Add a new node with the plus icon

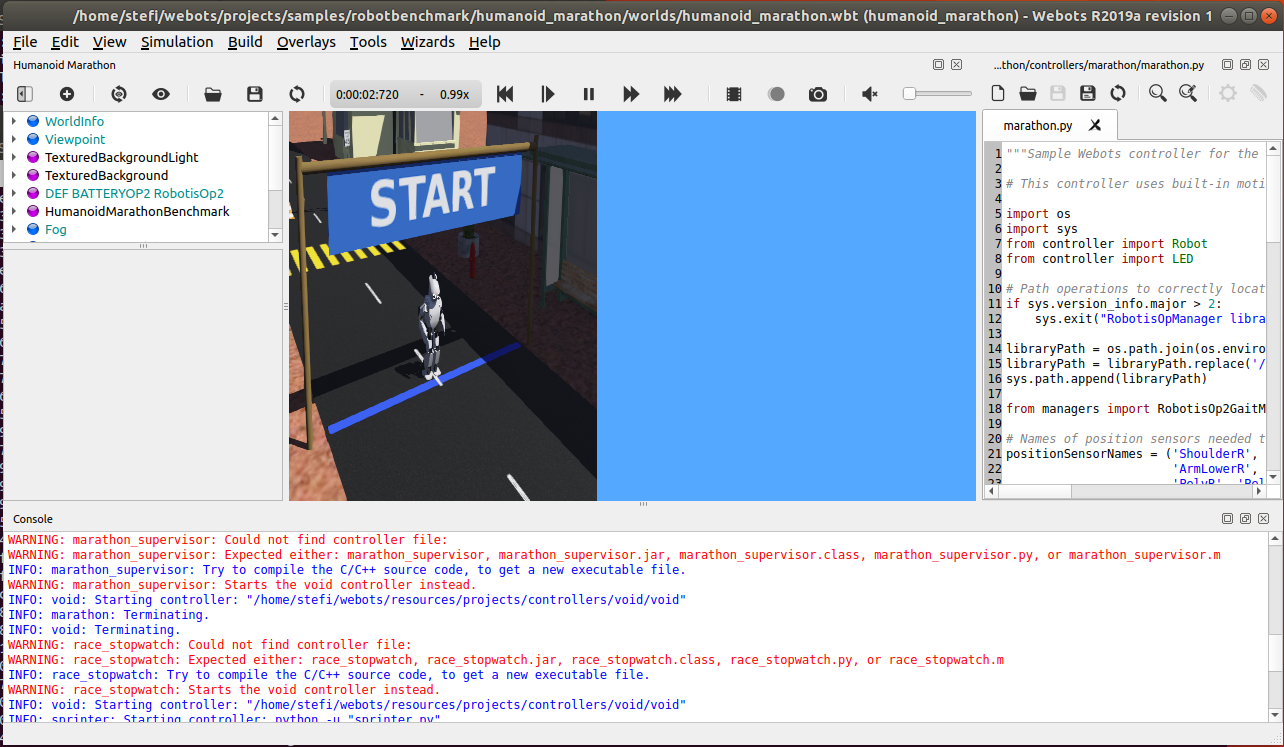coord(65,93)
